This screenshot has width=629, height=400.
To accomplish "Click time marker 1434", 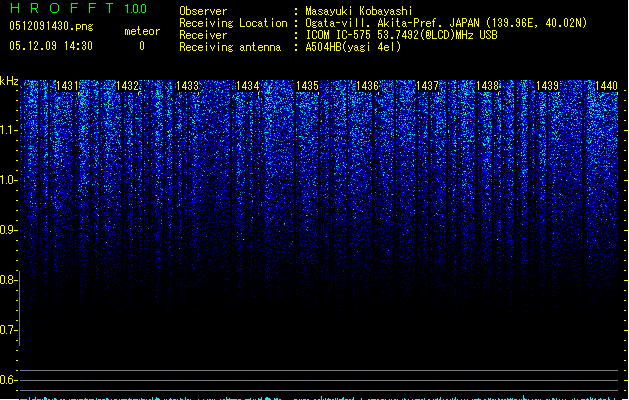I will pyautogui.click(x=248, y=86).
